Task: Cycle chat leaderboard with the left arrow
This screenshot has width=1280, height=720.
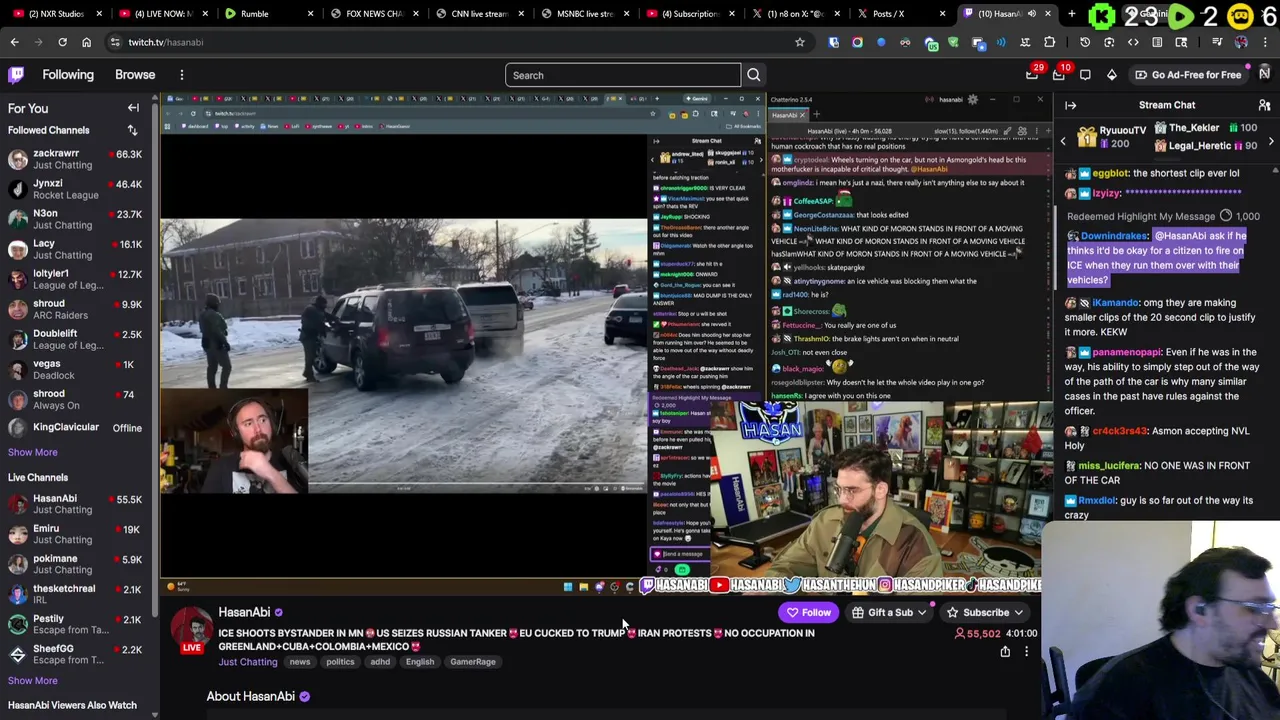Action: tap(1063, 142)
